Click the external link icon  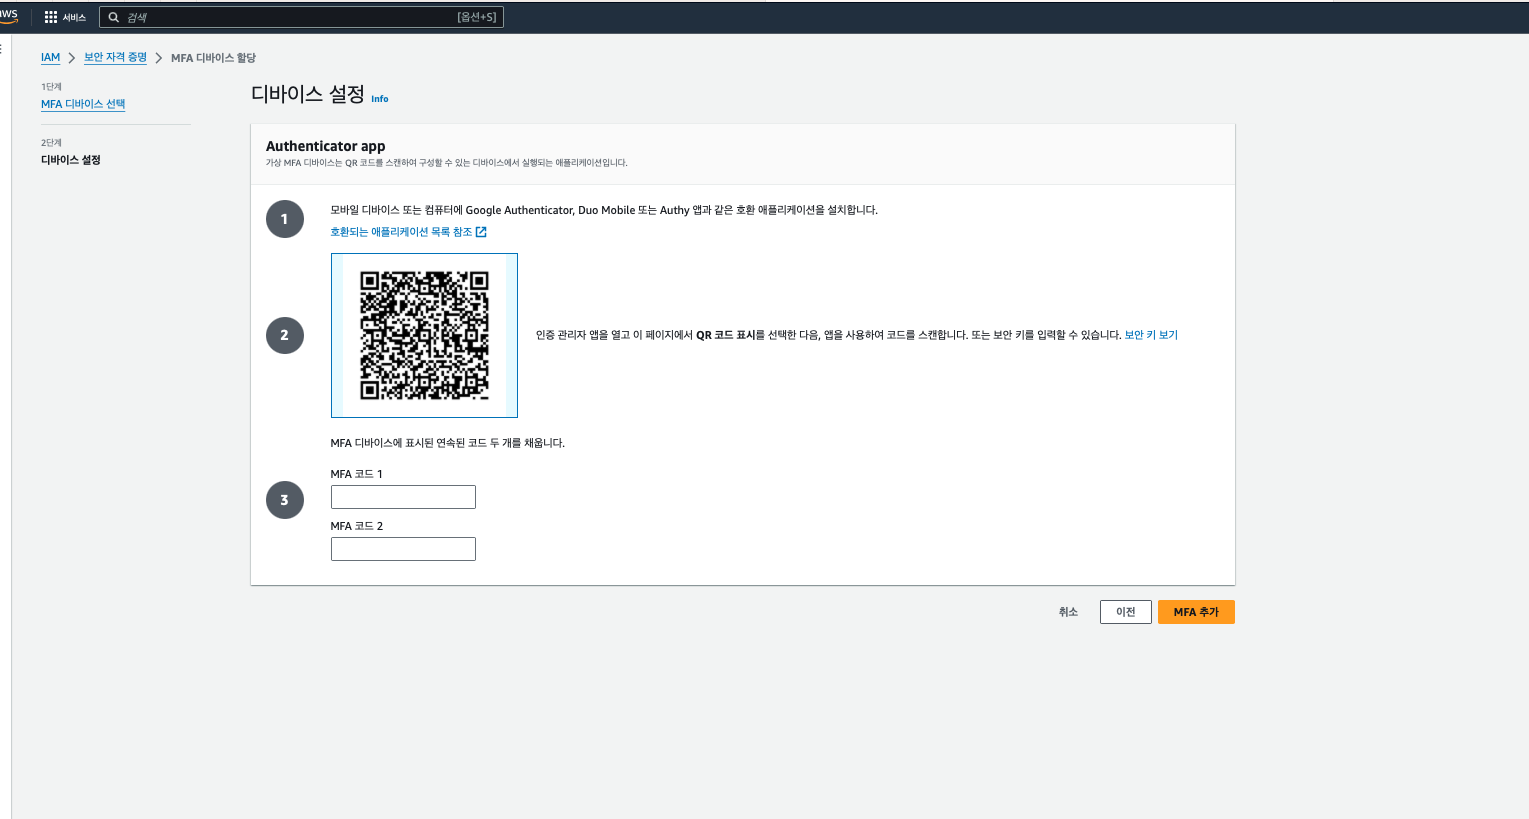point(481,232)
